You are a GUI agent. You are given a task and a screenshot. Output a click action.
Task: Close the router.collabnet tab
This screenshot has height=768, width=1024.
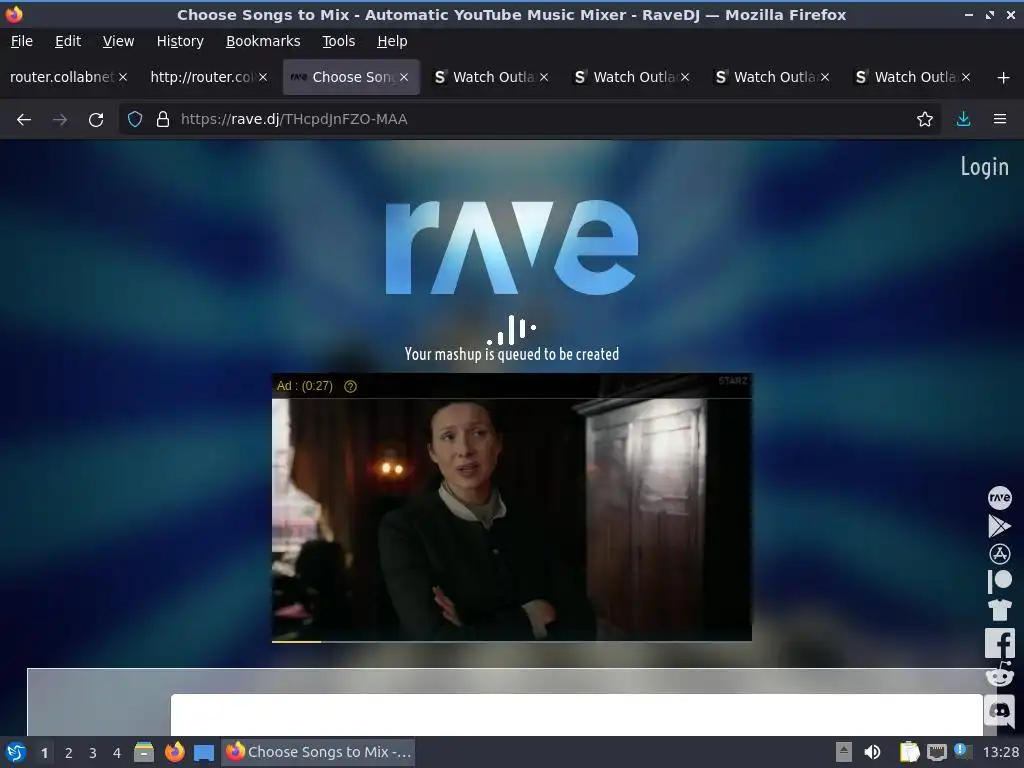[123, 77]
